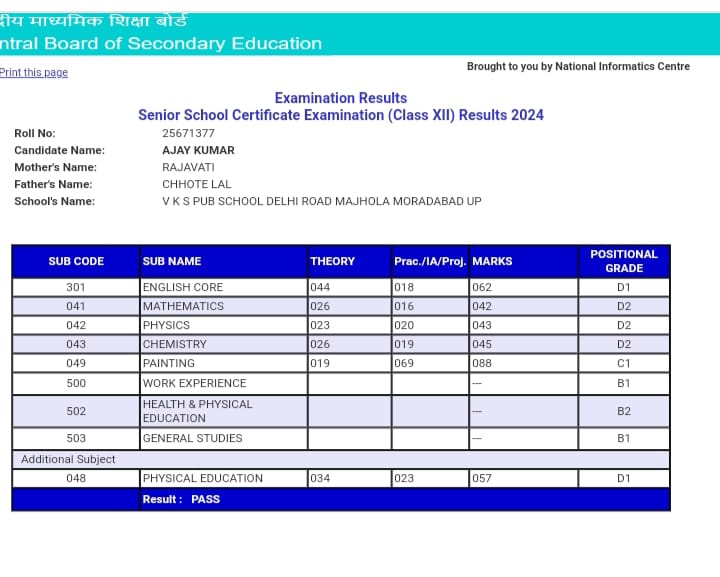This screenshot has width=720, height=577.
Task: Click the THEORY column header
Action: click(x=349, y=261)
